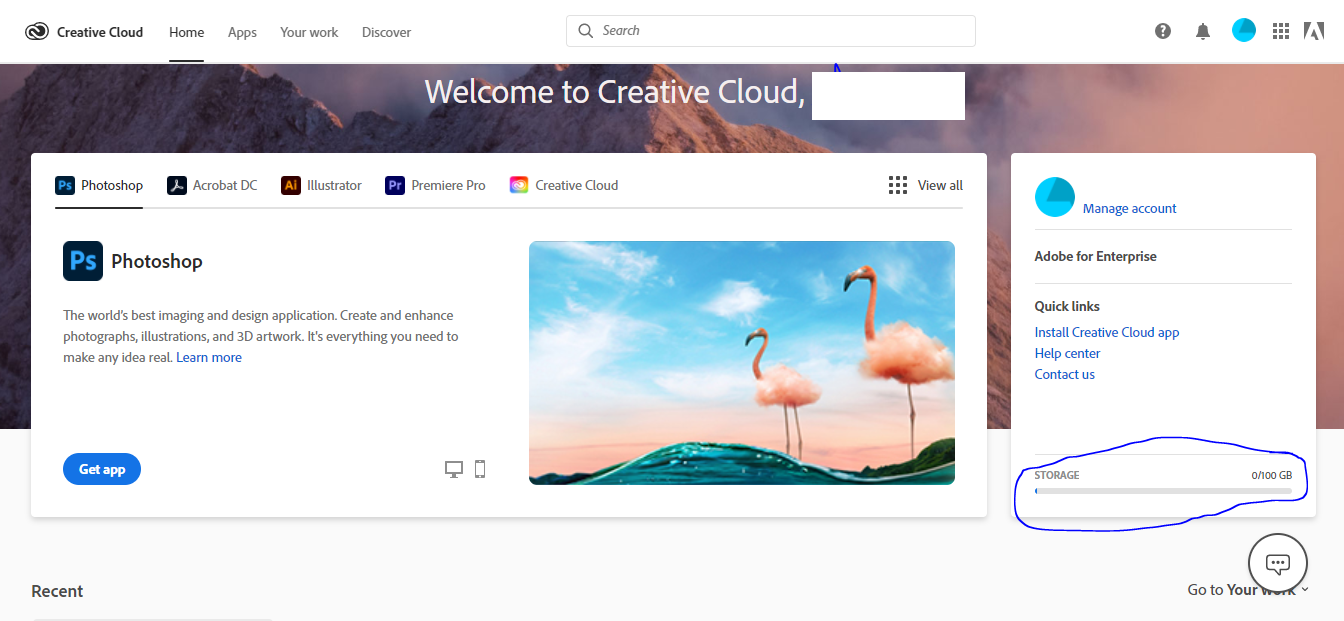The image size is (1344, 621).
Task: Open the Help question mark icon
Action: point(1162,31)
